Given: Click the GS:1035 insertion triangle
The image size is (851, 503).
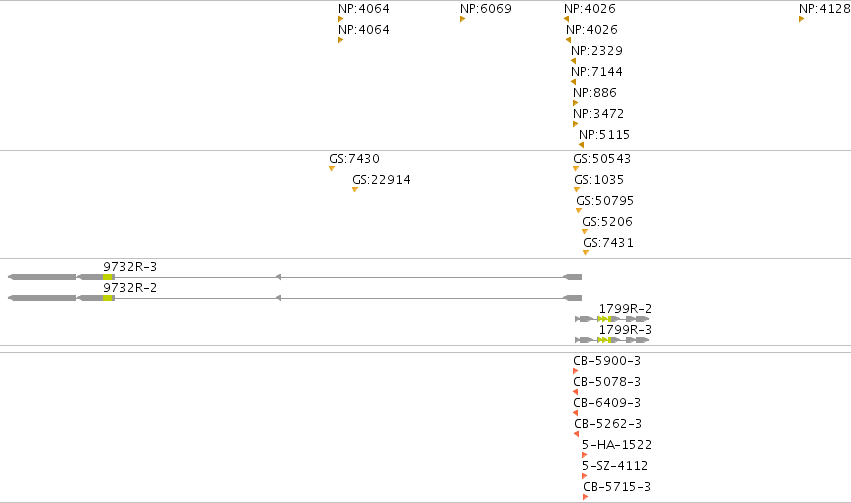Looking at the screenshot, I should point(577,189).
